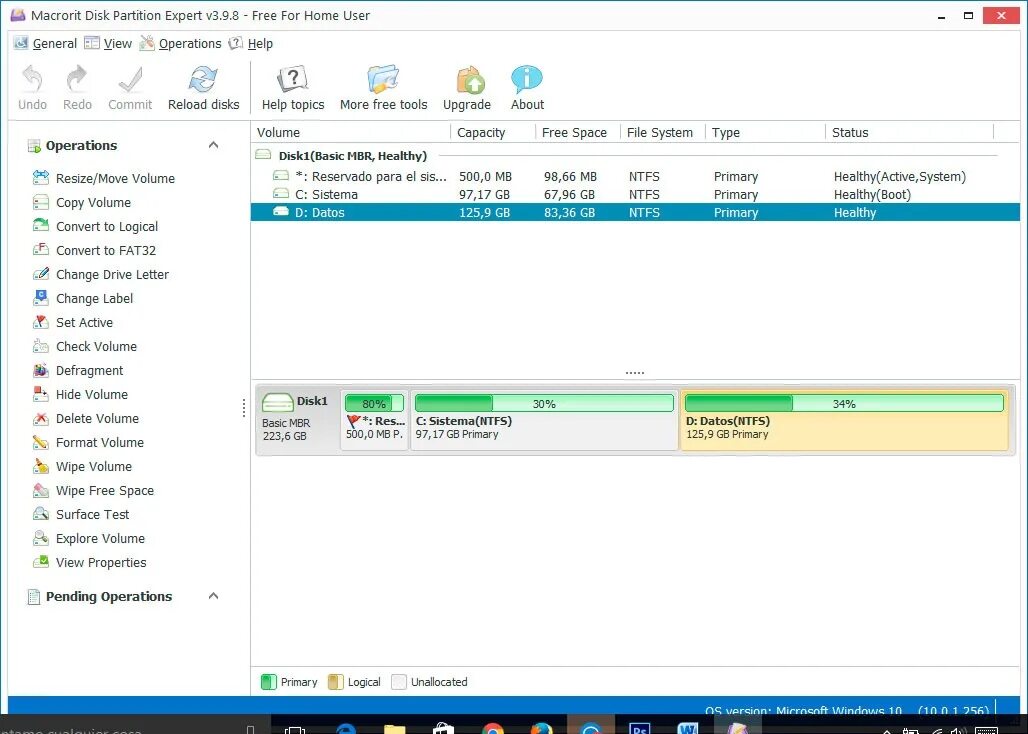The width and height of the screenshot is (1028, 734).
Task: Sort by the Type column header
Action: tap(766, 132)
